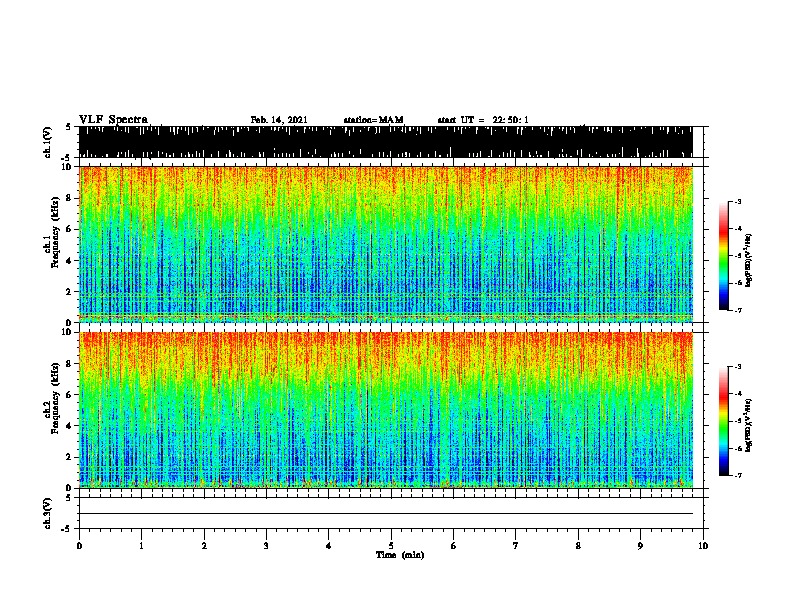Image resolution: width=792 pixels, height=612 pixels.
Task: Click tick label "1" on the Time axis
Action: pyautogui.click(x=141, y=546)
